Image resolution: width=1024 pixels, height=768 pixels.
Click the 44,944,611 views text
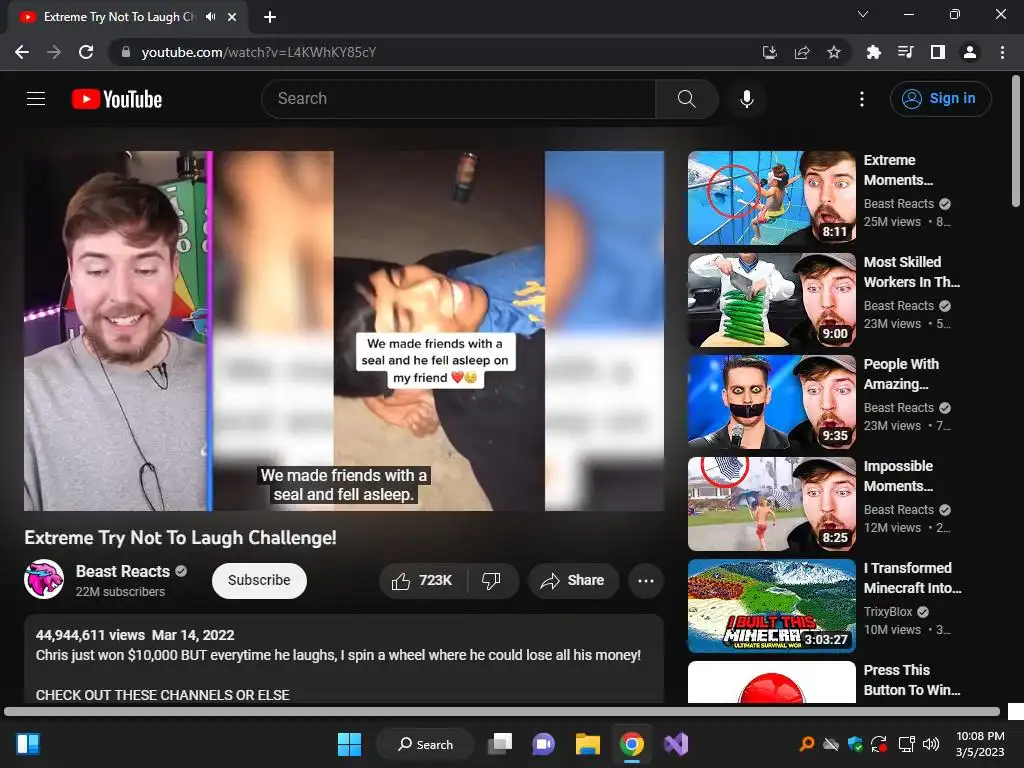point(90,635)
